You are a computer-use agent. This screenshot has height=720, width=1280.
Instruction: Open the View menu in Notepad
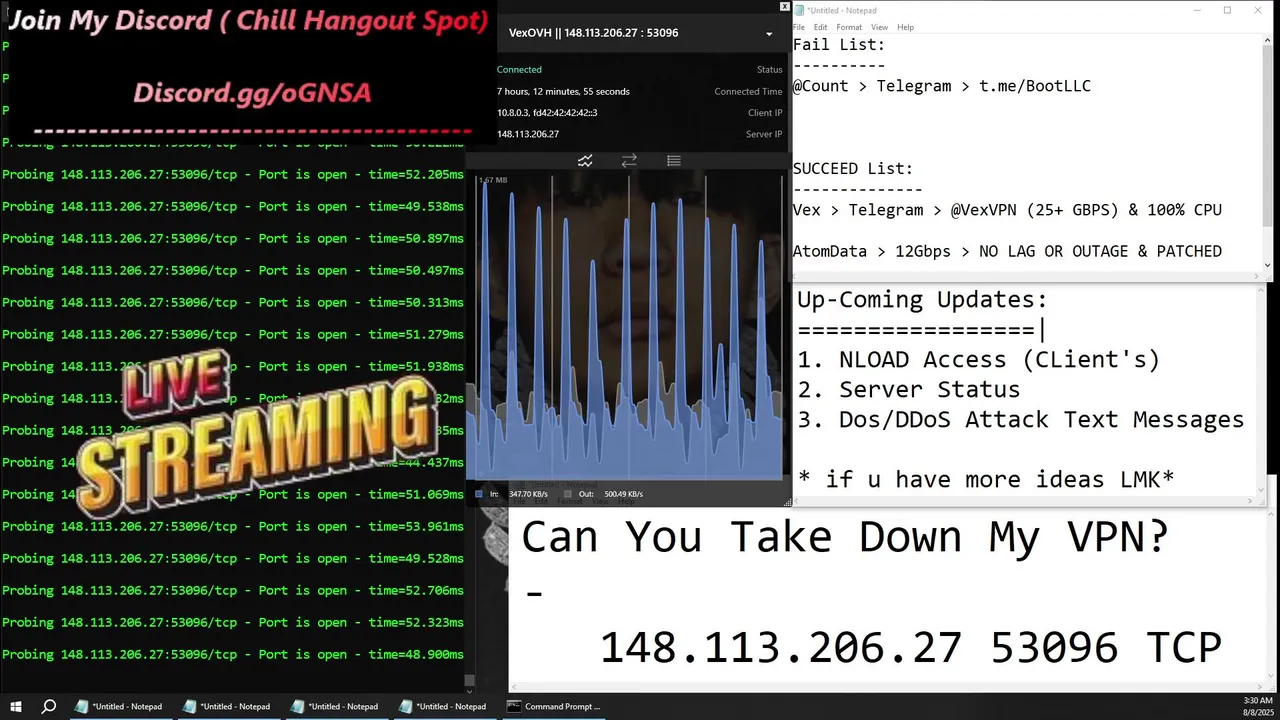879,27
